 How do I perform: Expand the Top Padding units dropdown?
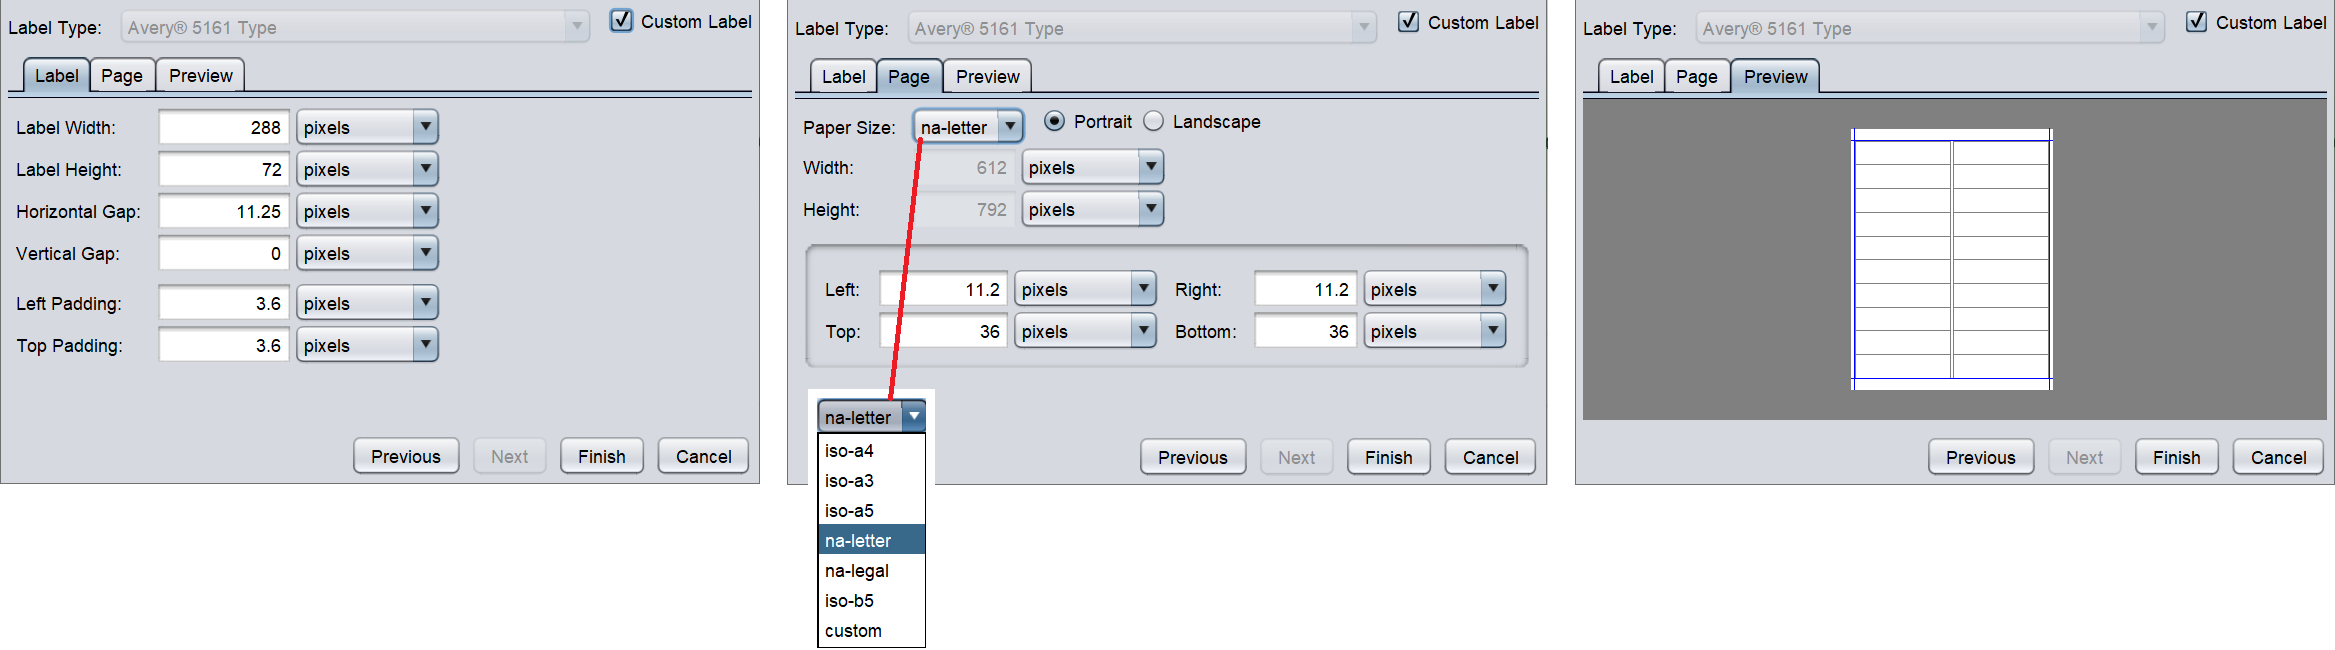(x=367, y=345)
